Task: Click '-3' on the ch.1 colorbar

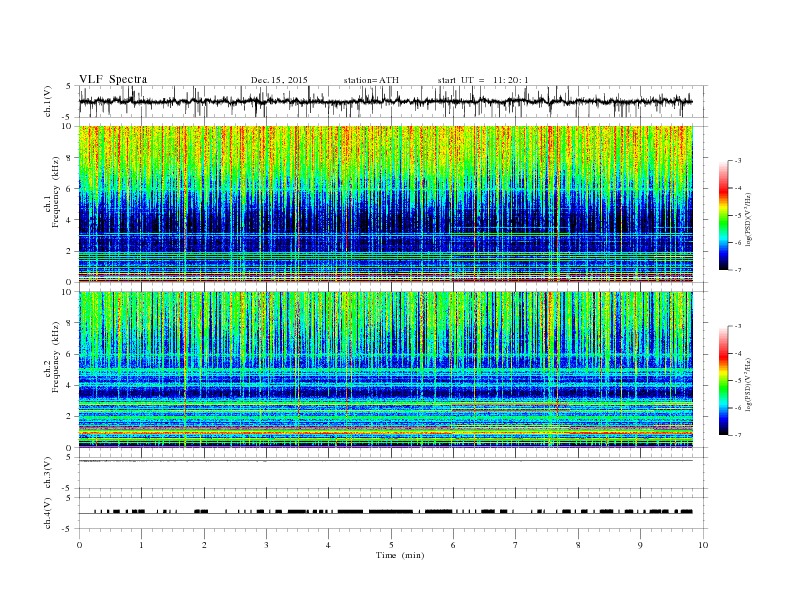Action: pyautogui.click(x=738, y=161)
